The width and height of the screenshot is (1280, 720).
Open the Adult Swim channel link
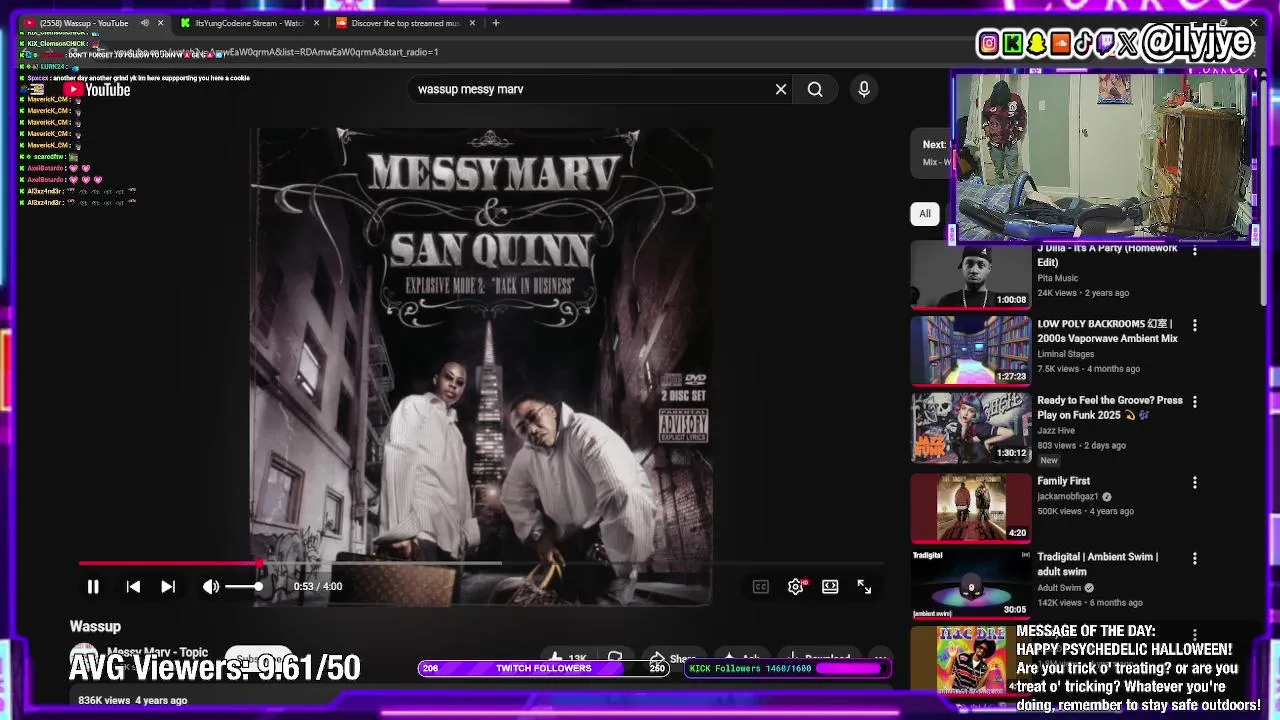(1059, 588)
